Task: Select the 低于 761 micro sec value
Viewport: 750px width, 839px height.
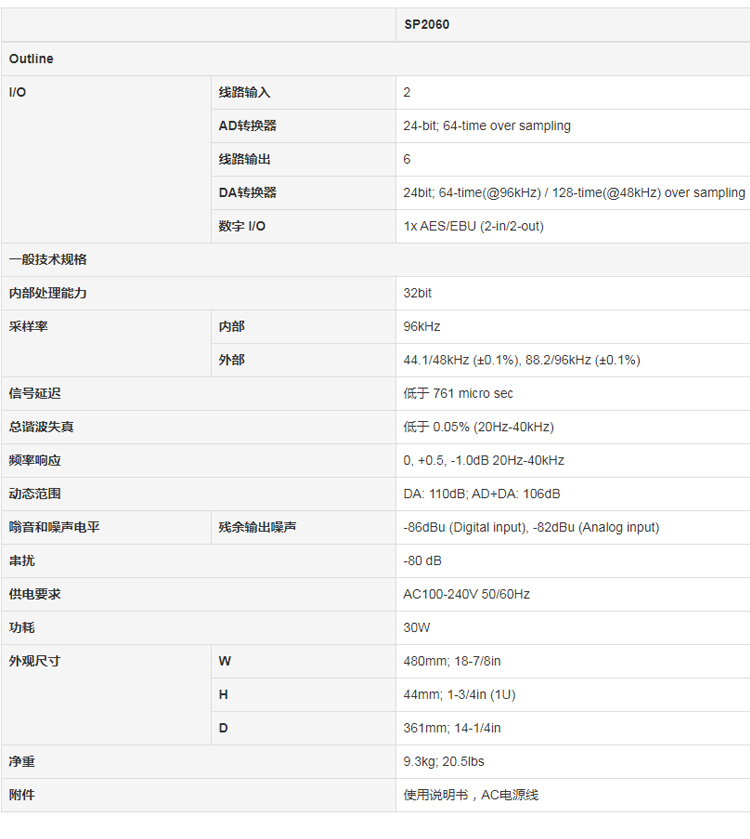Action: (458, 393)
